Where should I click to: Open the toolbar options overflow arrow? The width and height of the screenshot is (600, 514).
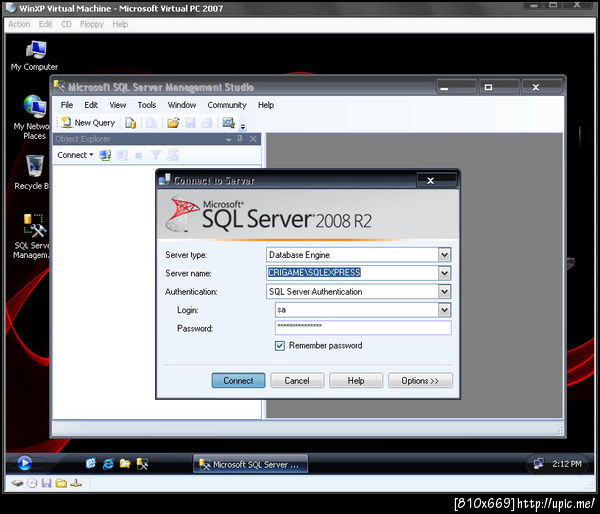coord(243,126)
